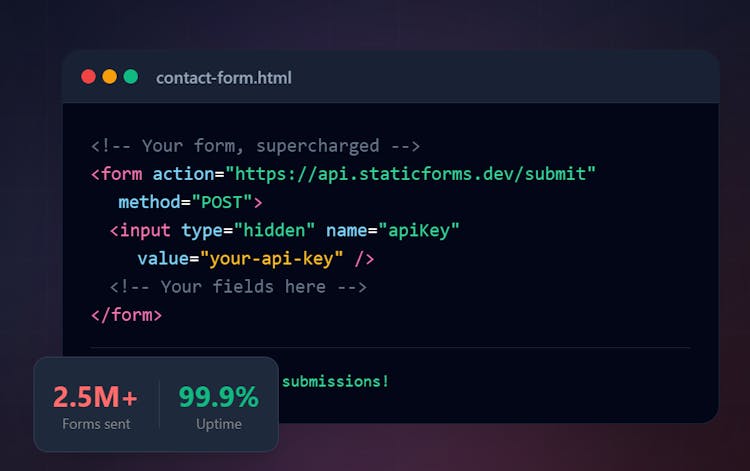Click the 'Uptime' label
Image resolution: width=750 pixels, height=471 pixels.
click(x=218, y=424)
